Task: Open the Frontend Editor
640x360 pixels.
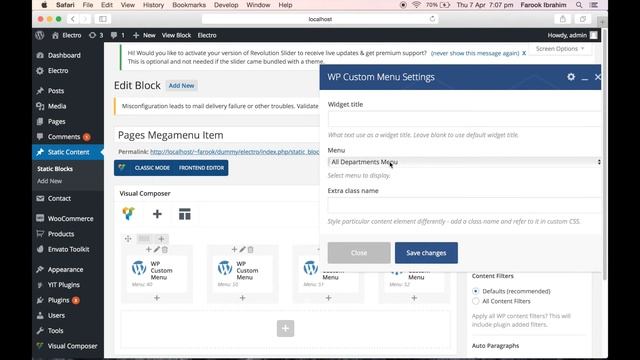Action: click(x=201, y=168)
